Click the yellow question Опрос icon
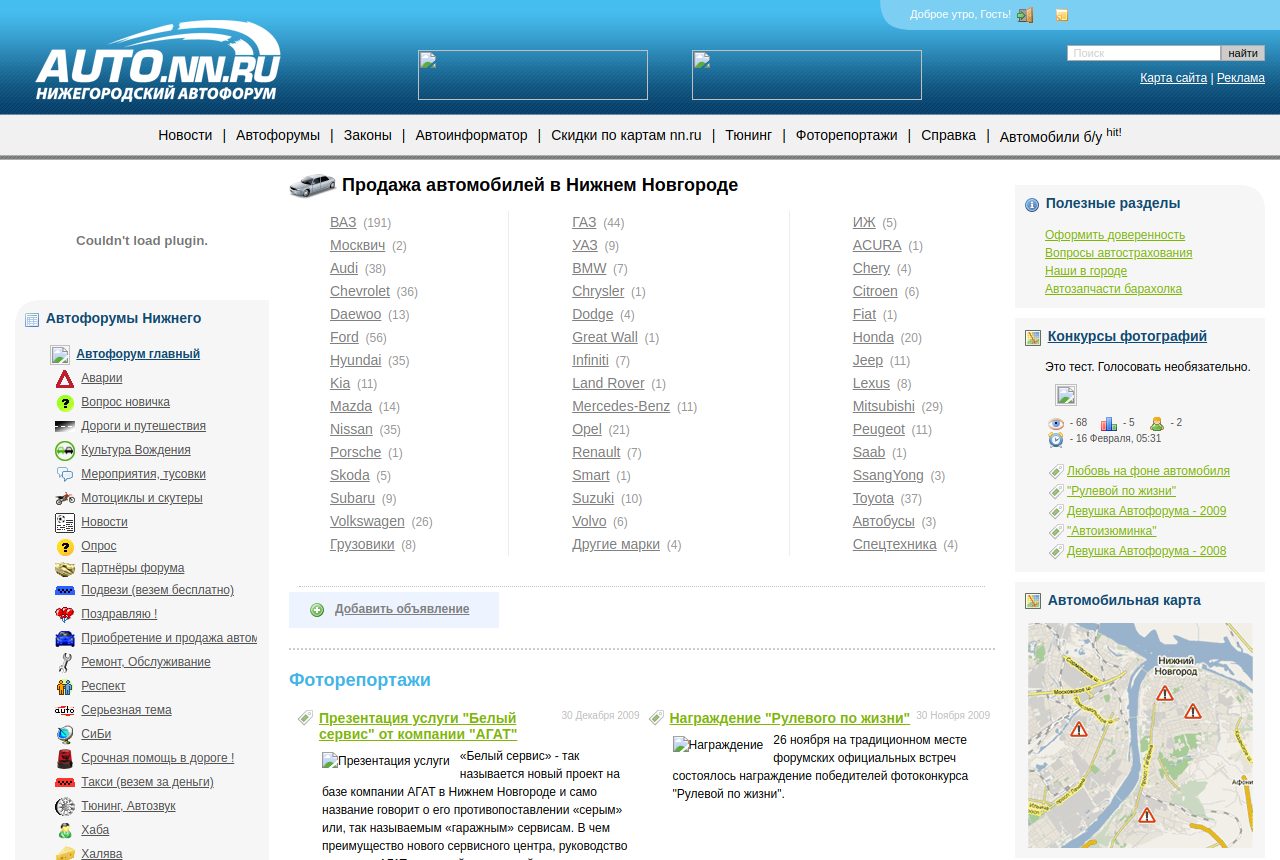 point(65,546)
